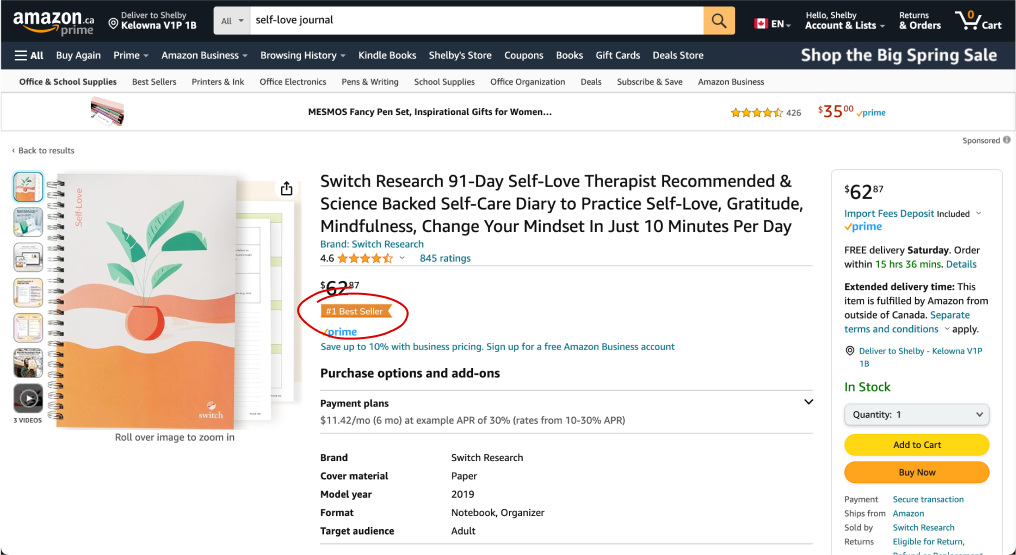Open the Quantity dropdown
Image resolution: width=1016 pixels, height=555 pixels.
[x=916, y=414]
